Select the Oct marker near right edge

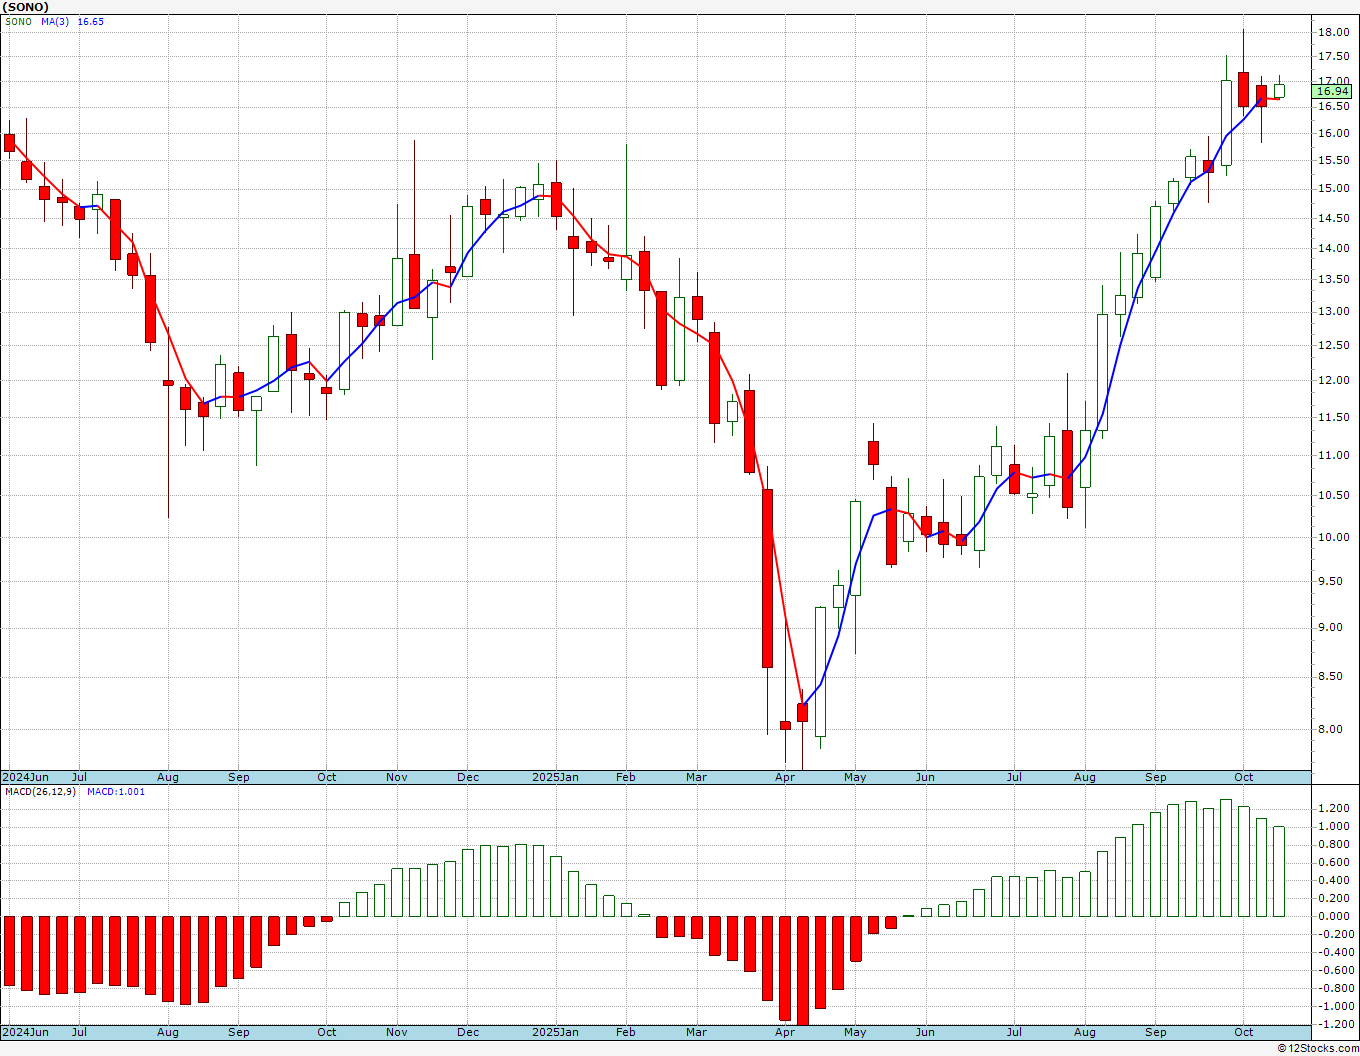pos(1243,777)
